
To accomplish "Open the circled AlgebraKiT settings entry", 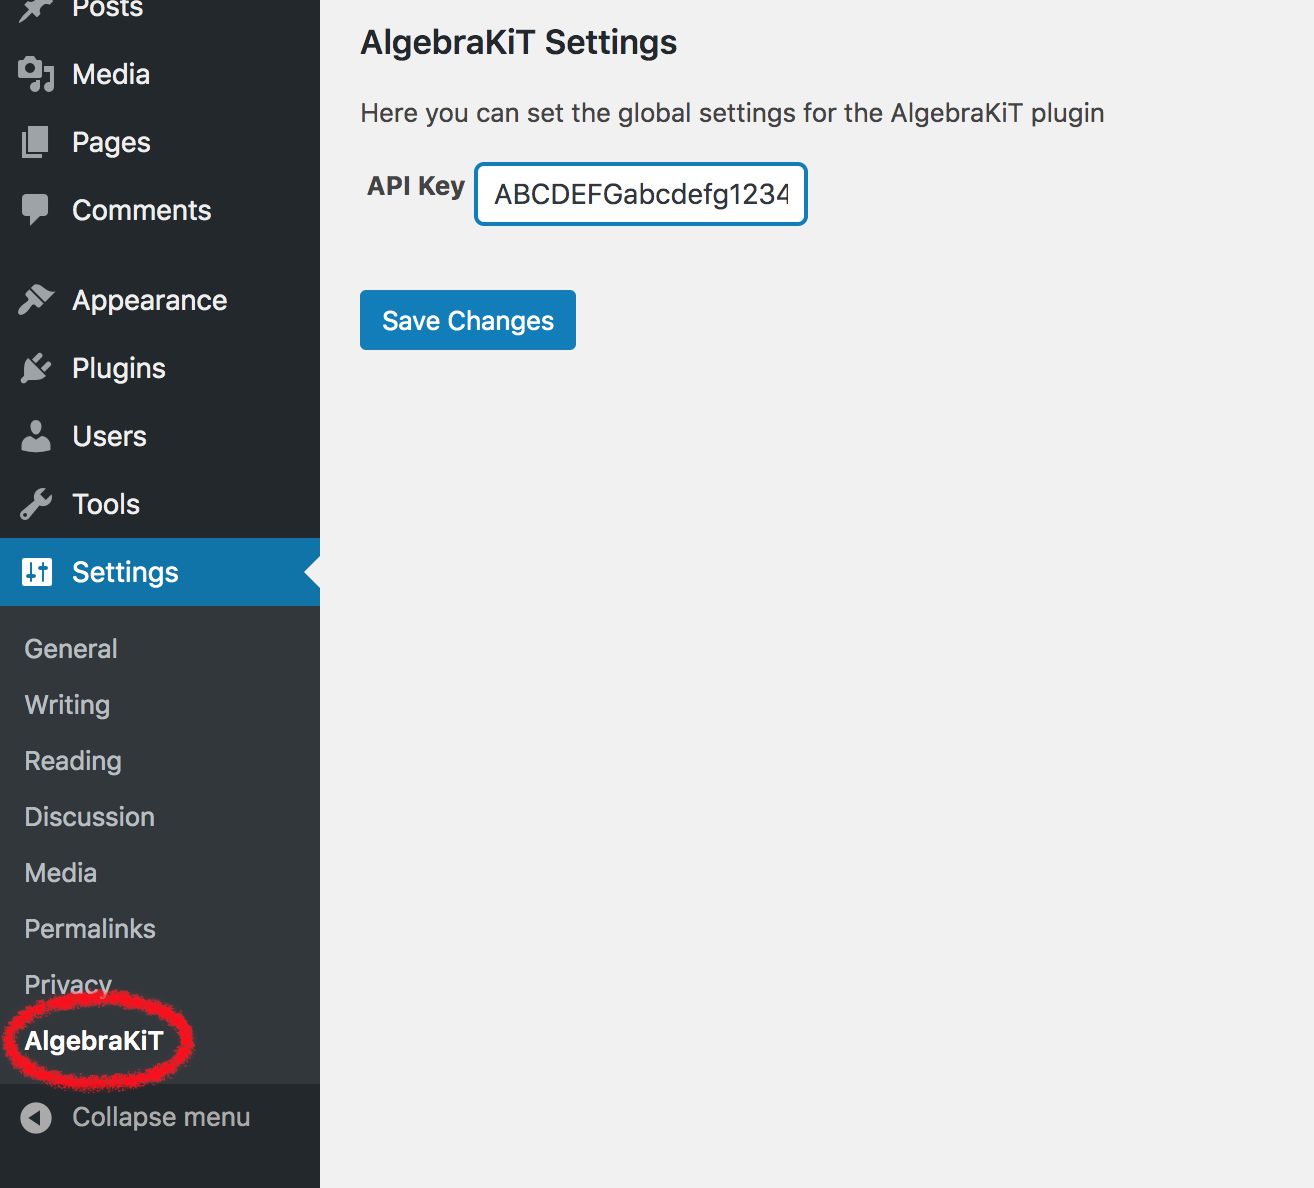I will (95, 1041).
